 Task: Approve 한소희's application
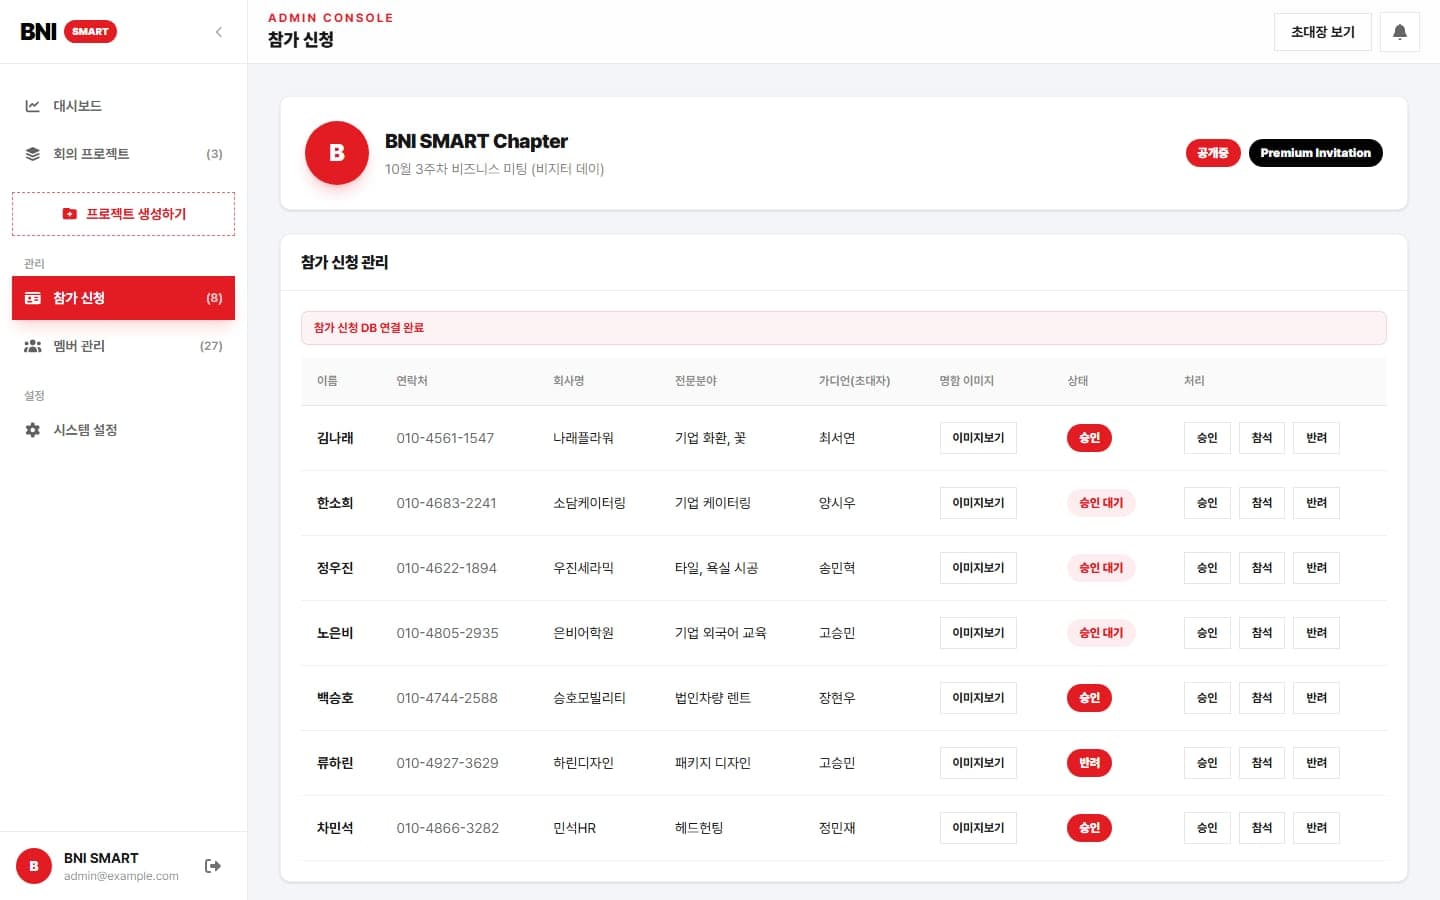pyautogui.click(x=1207, y=503)
